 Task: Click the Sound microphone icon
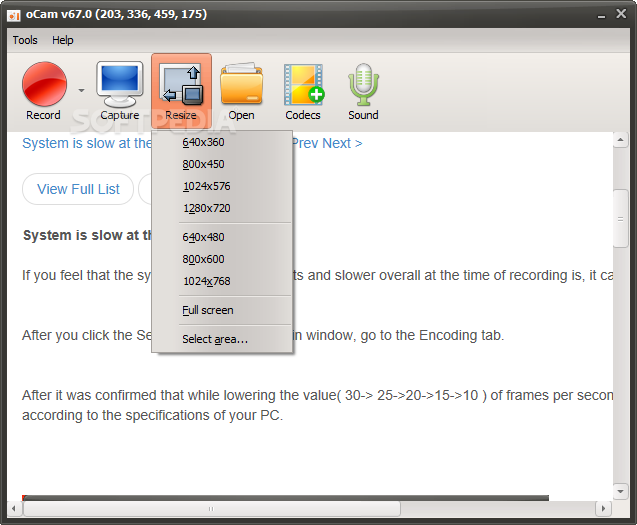(x=363, y=85)
